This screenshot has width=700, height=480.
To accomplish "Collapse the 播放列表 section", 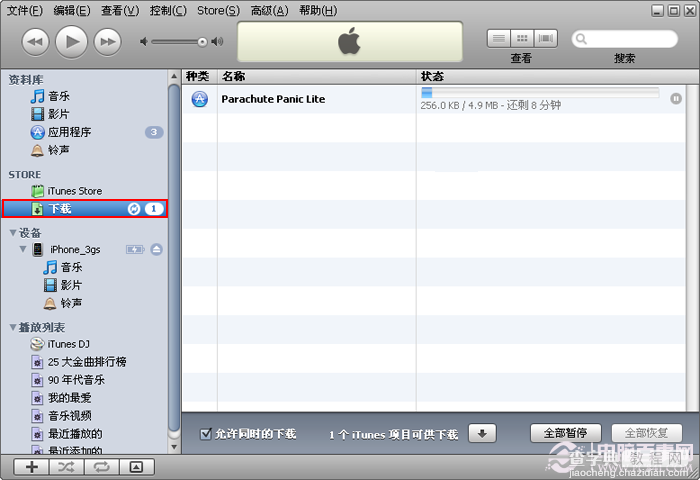I will pyautogui.click(x=13, y=327).
